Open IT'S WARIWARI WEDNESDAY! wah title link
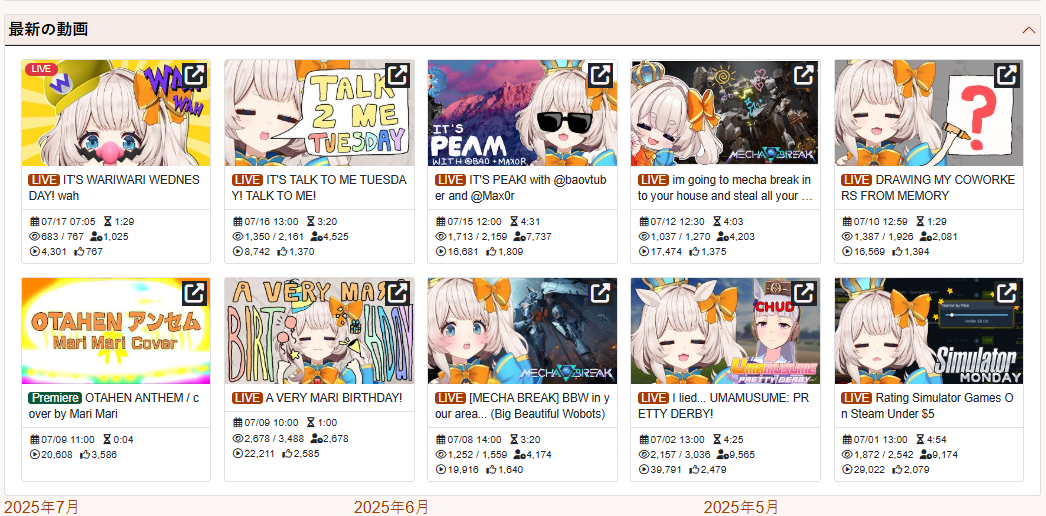This screenshot has height=516, width=1046. pos(114,188)
